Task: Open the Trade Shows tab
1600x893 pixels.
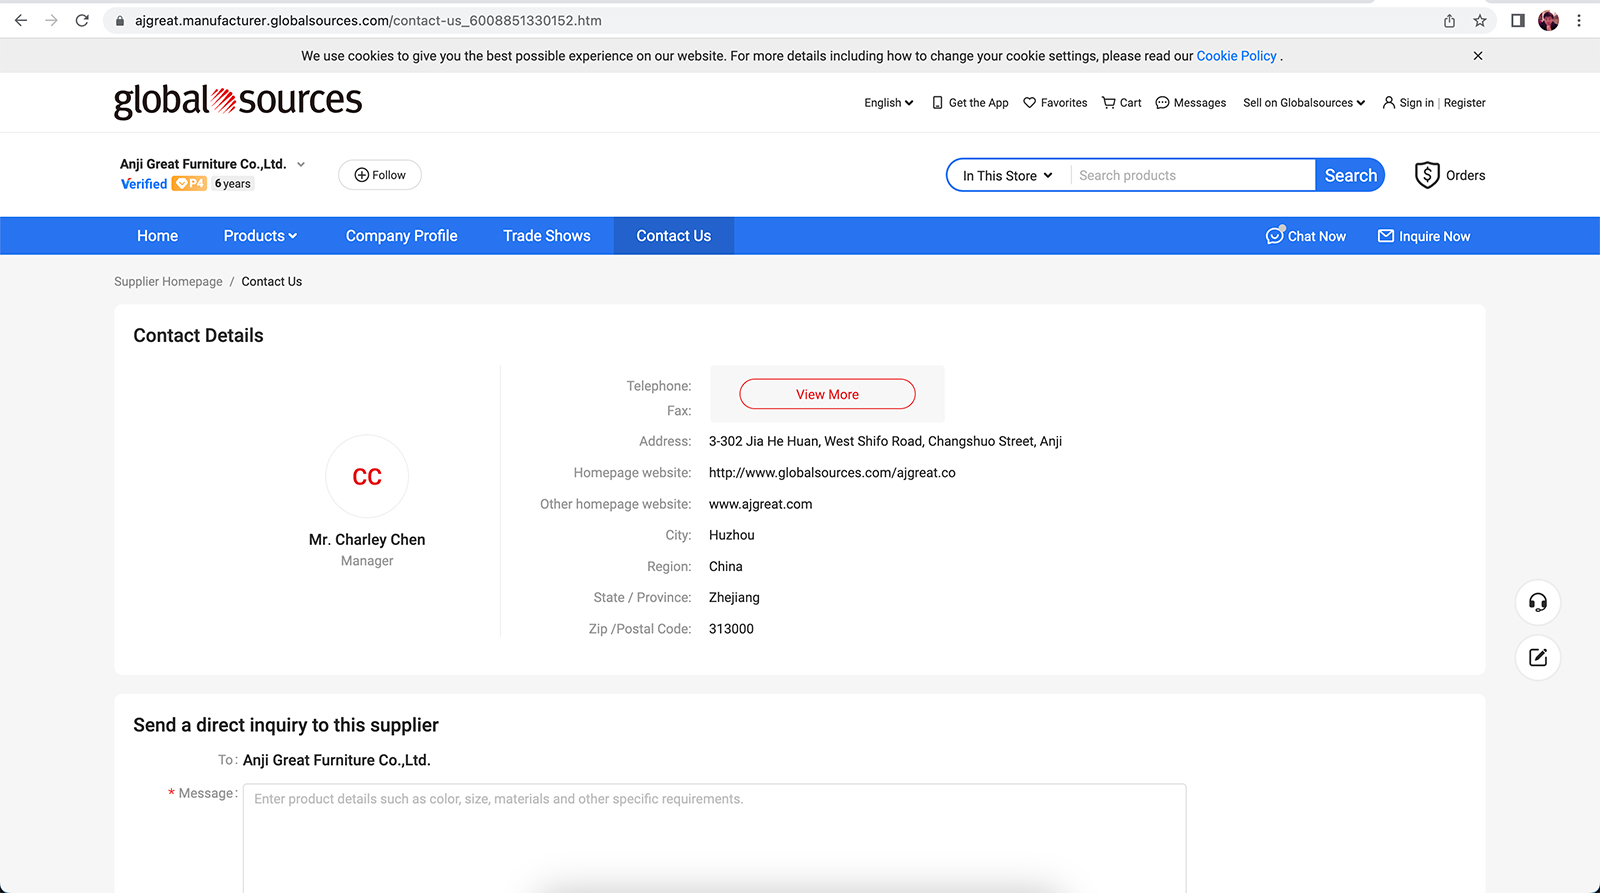Action: click(x=547, y=236)
